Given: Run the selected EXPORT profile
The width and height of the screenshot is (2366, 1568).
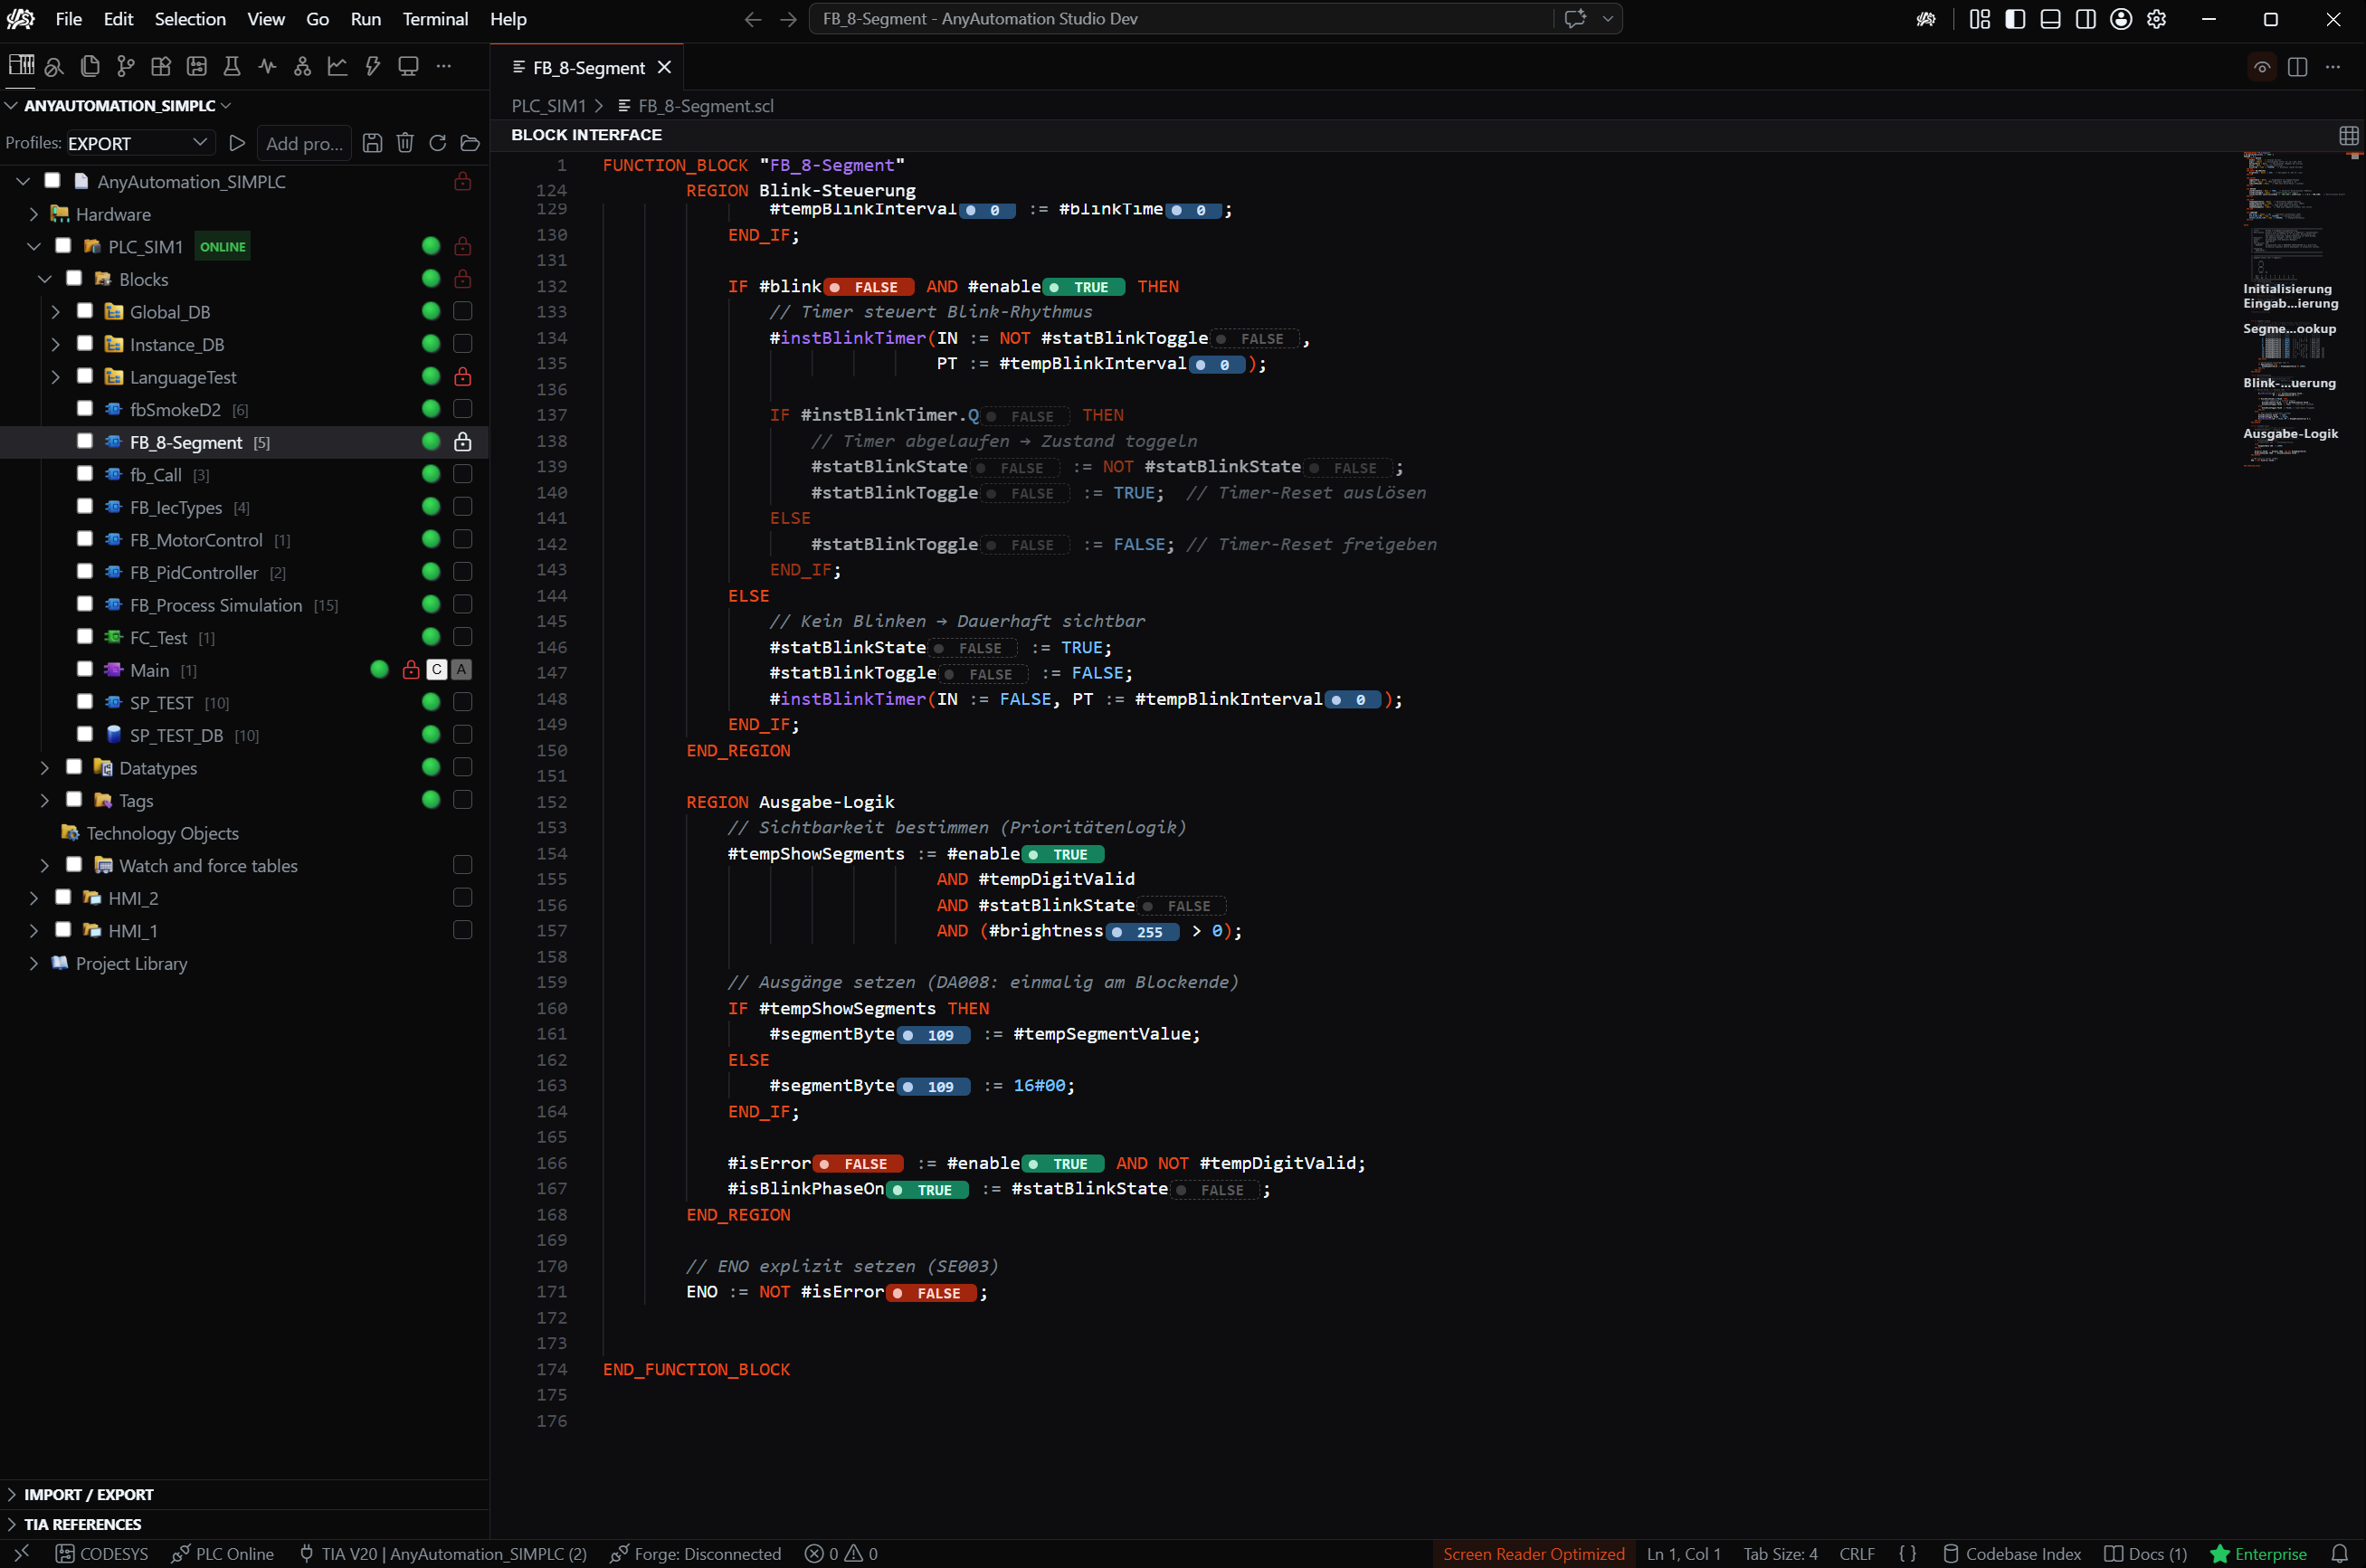Looking at the screenshot, I should click(x=237, y=143).
